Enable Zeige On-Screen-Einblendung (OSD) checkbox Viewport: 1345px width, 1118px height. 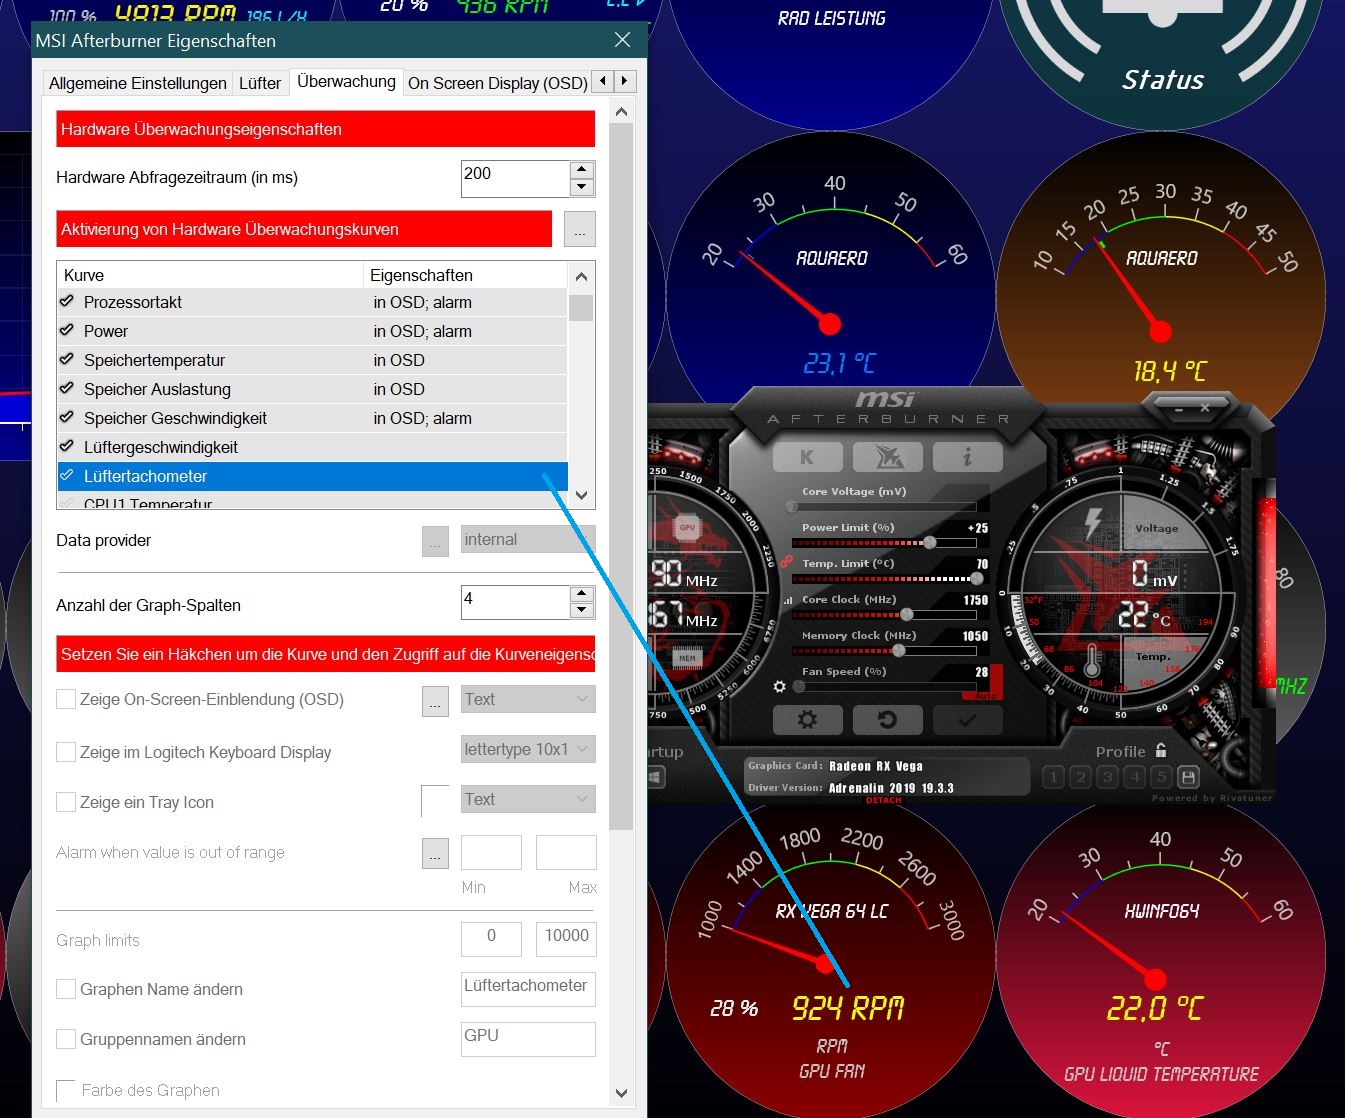tap(66, 699)
